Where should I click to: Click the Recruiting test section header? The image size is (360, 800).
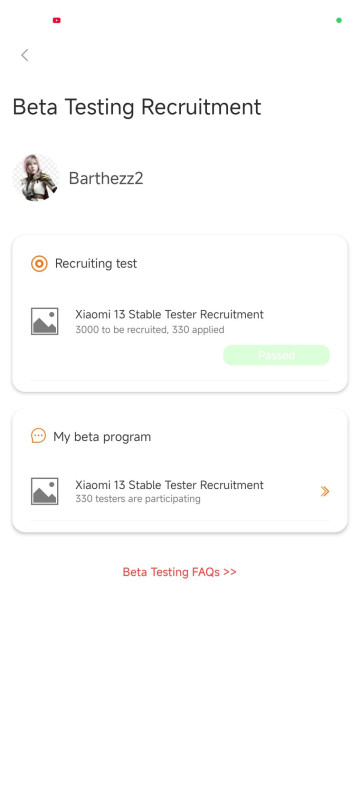pos(96,264)
